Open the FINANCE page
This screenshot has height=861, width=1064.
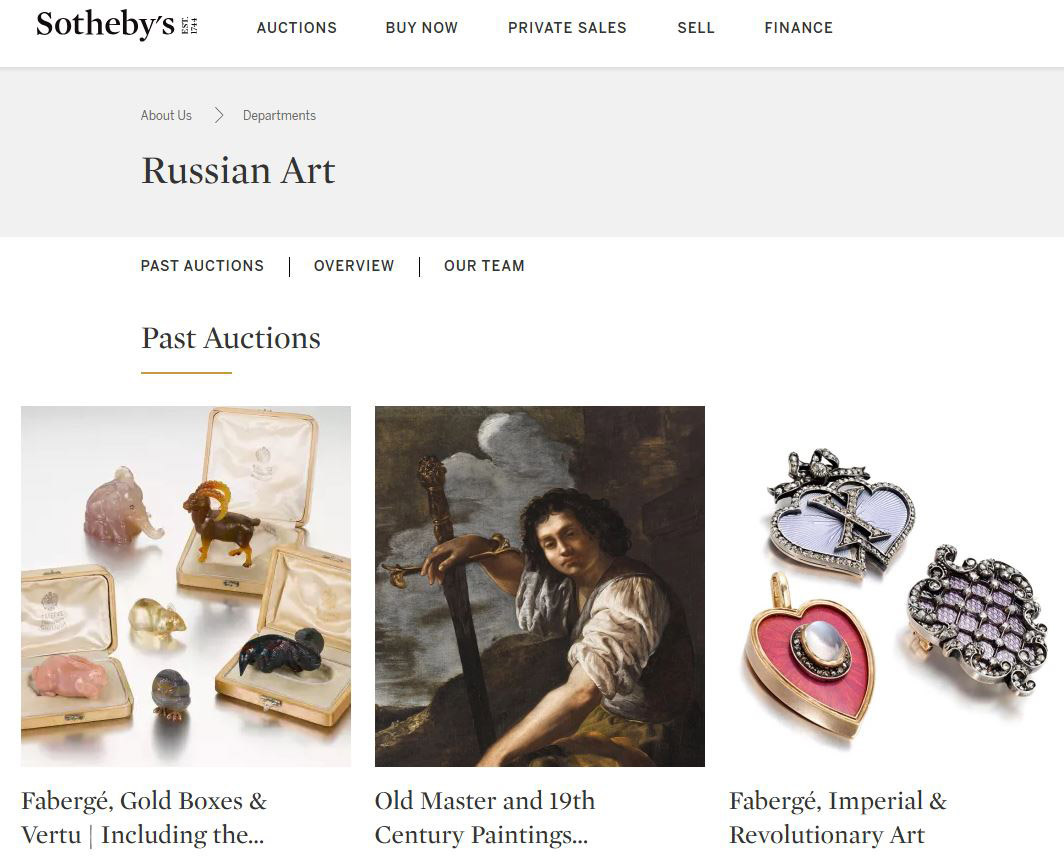pos(798,28)
